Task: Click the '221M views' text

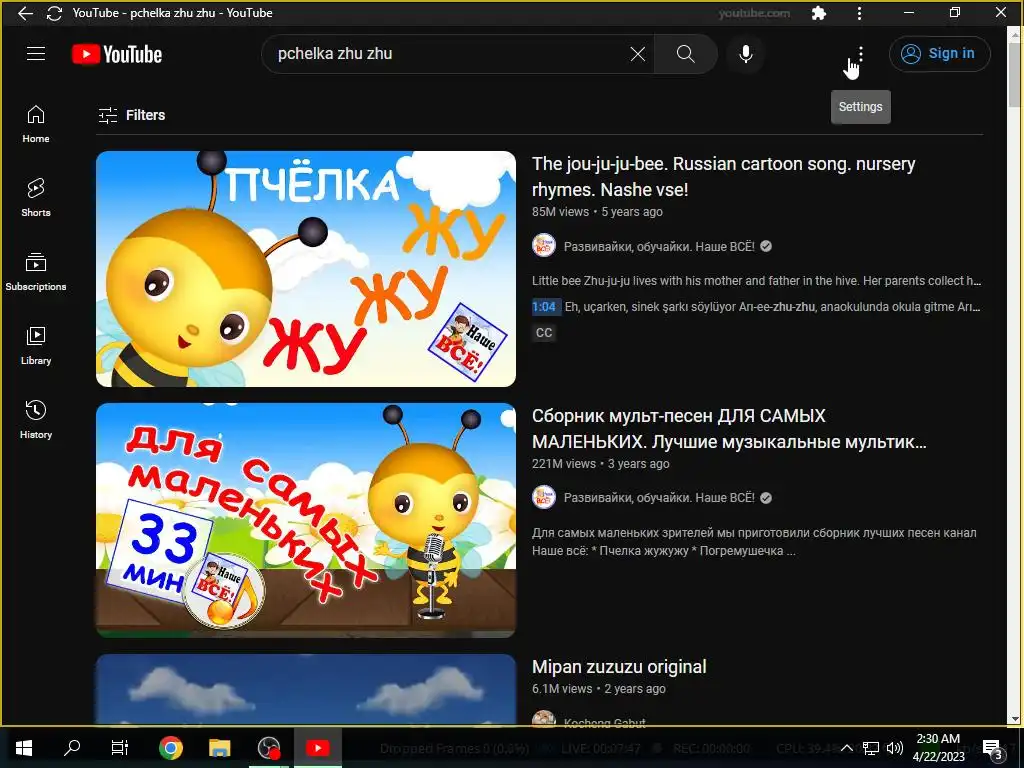Action: (x=564, y=464)
